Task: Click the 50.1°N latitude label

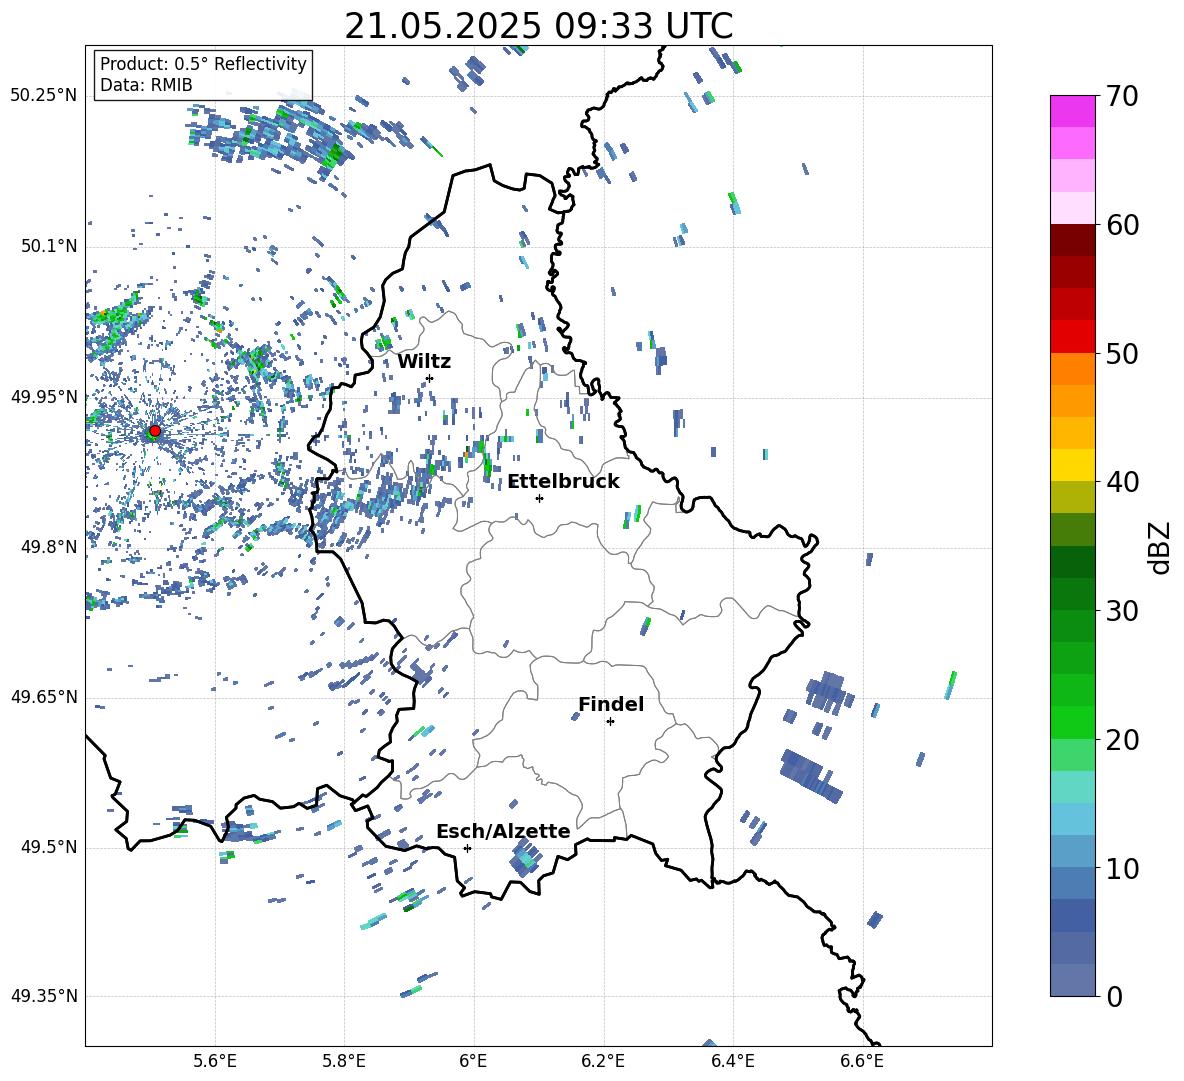Action: tap(48, 247)
